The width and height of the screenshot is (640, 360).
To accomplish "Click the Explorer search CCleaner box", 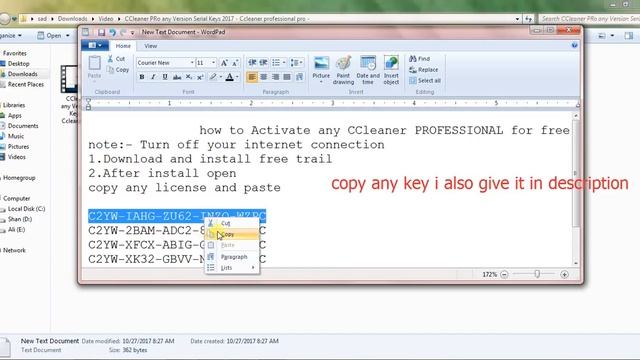I will point(590,19).
